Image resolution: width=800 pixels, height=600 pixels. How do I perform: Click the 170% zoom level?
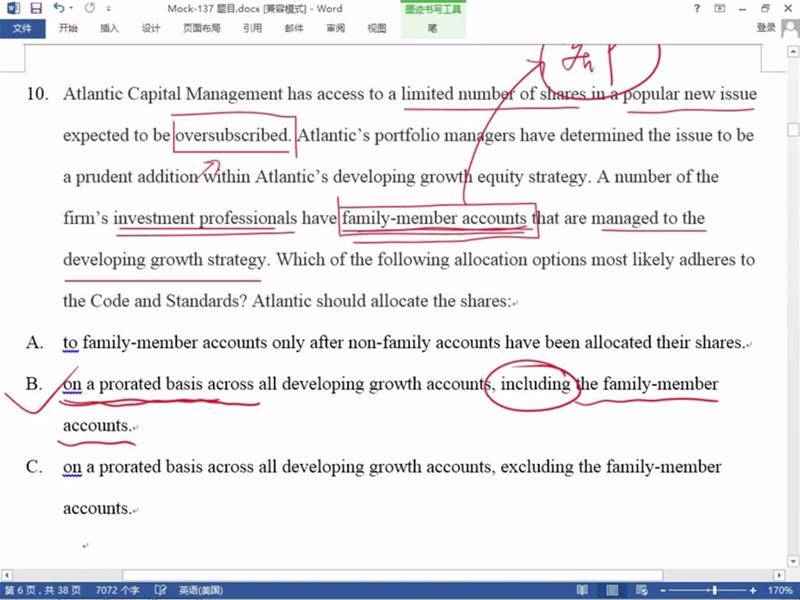(x=780, y=590)
